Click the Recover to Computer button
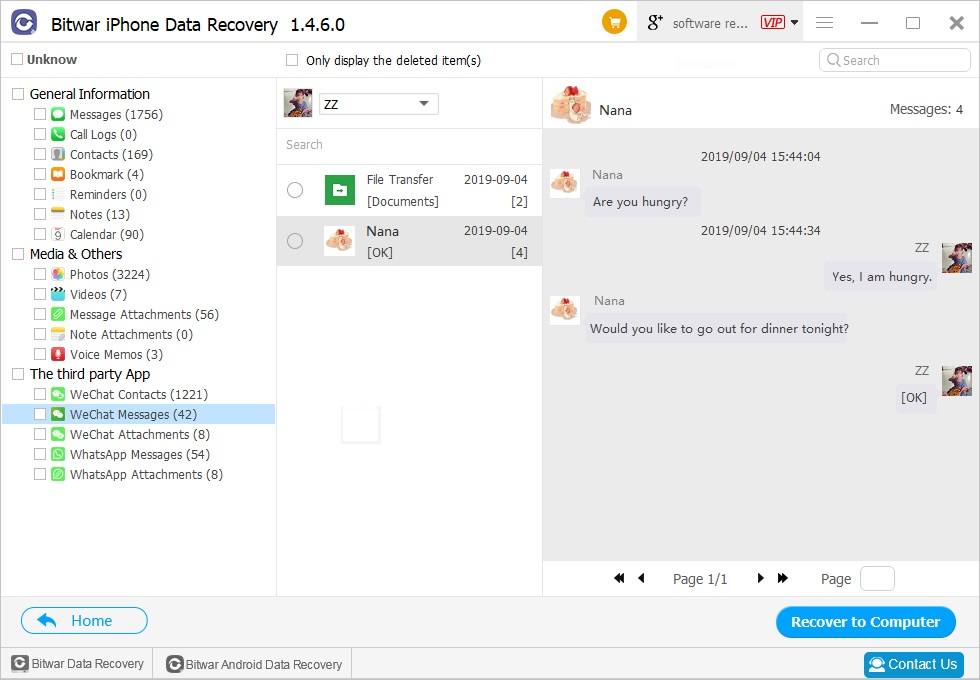 pyautogui.click(x=865, y=622)
